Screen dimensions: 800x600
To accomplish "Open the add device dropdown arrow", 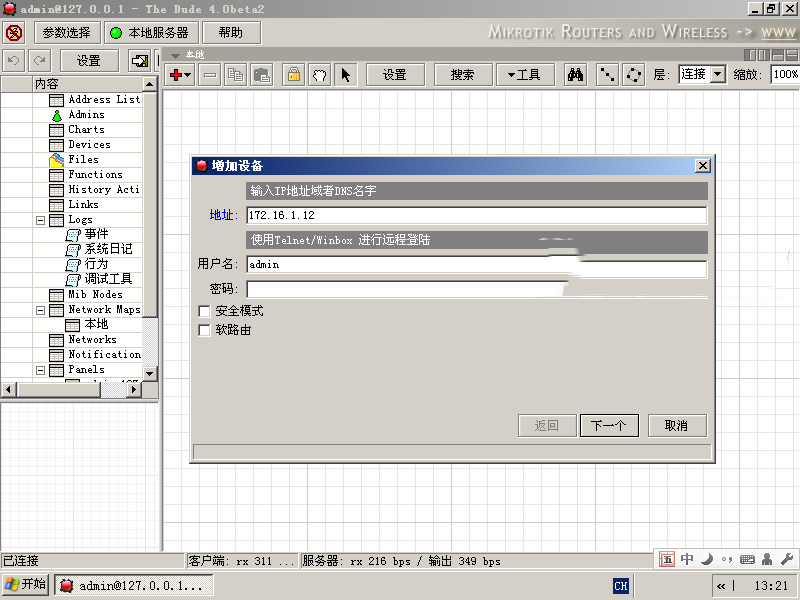I will [x=188, y=76].
